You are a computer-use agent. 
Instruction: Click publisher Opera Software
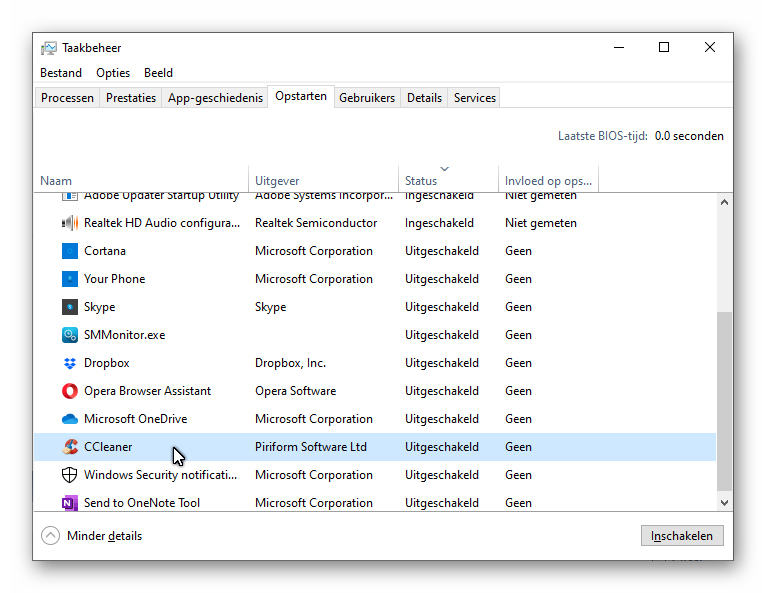point(296,391)
